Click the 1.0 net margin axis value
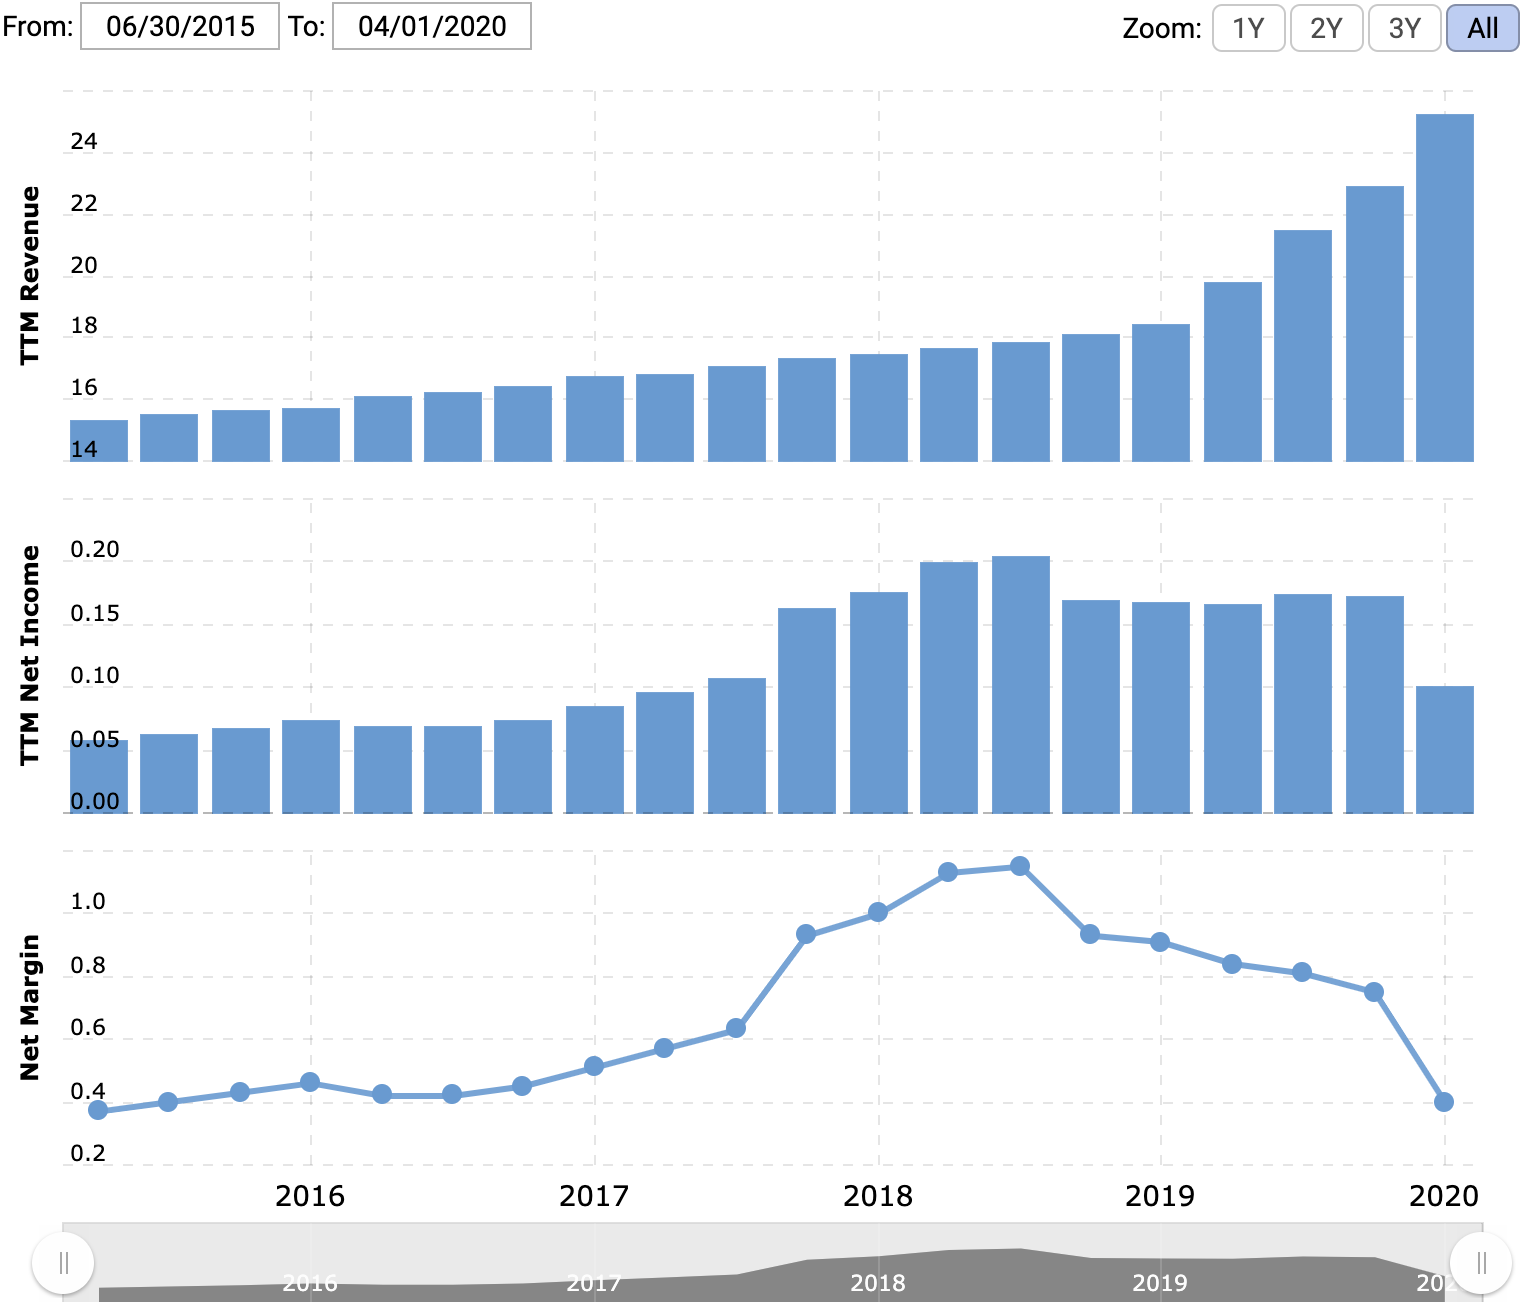Screen dimensions: 1524x1306 pyautogui.click(x=88, y=902)
